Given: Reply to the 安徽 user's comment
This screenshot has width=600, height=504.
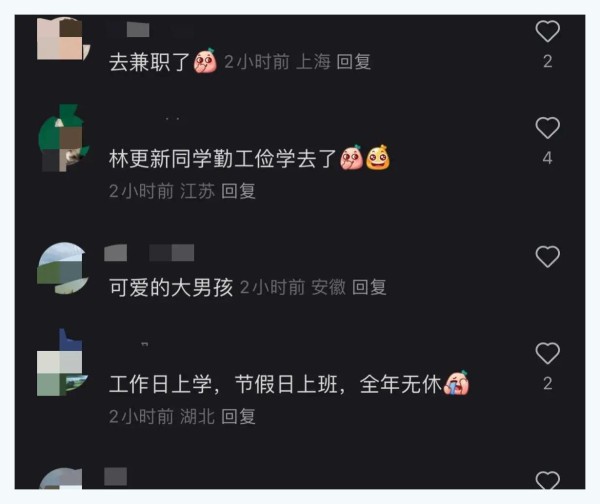Looking at the screenshot, I should (x=369, y=287).
